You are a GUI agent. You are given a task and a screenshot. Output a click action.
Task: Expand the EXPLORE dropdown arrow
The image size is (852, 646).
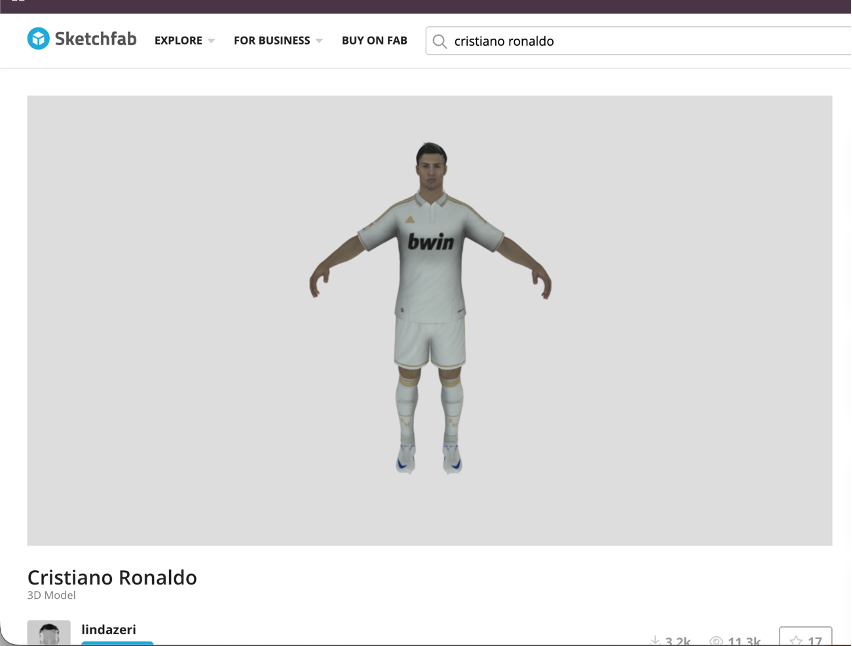point(211,41)
